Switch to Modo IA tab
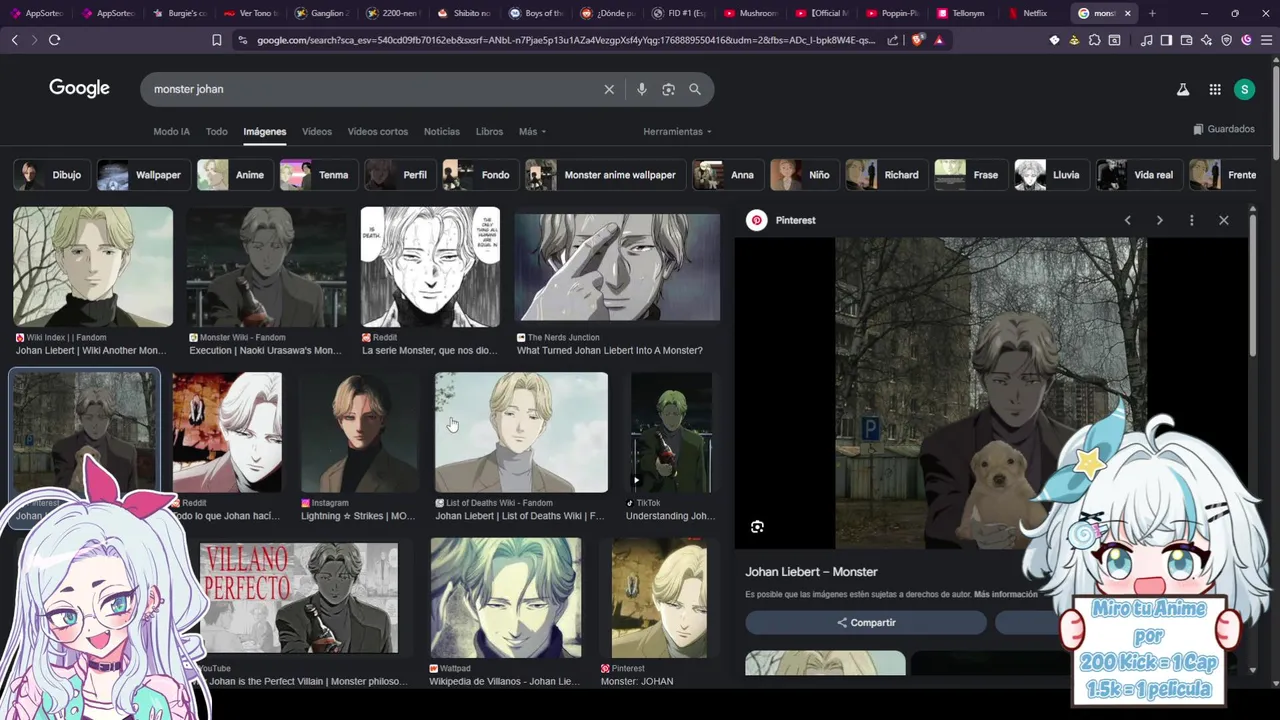The width and height of the screenshot is (1280, 720). tap(171, 132)
